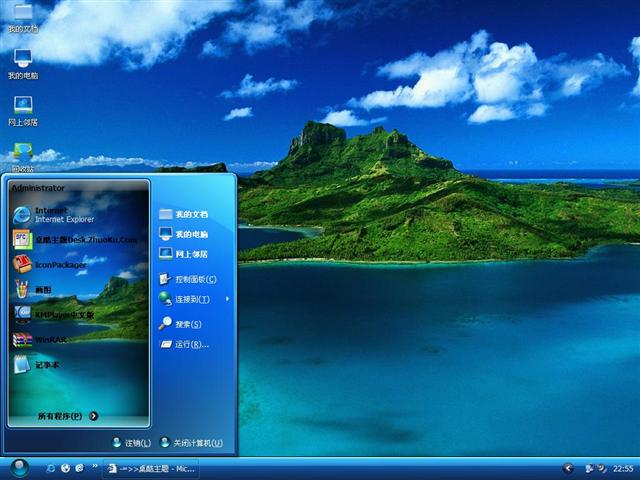Launch KMPlayer from start menu
The height and width of the screenshot is (480, 640).
tap(53, 315)
